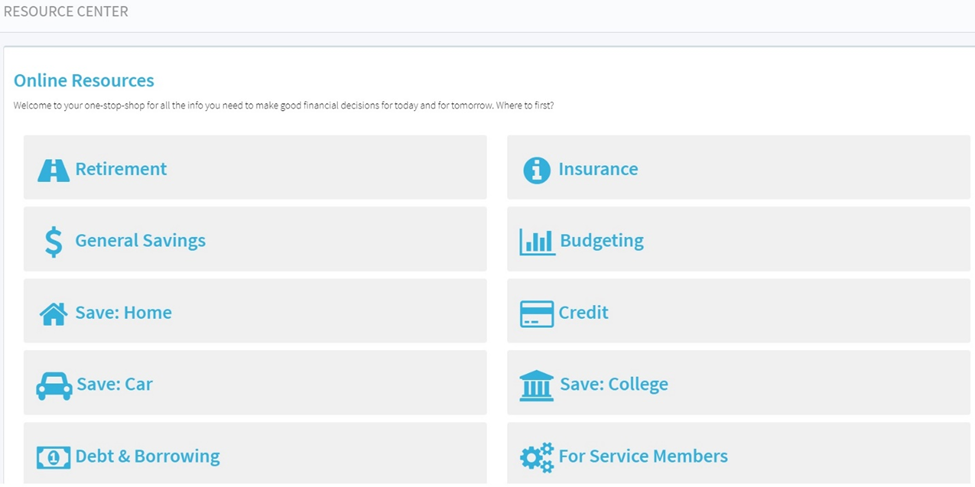Open the General Savings link
The width and height of the screenshot is (975, 487).
coord(141,241)
